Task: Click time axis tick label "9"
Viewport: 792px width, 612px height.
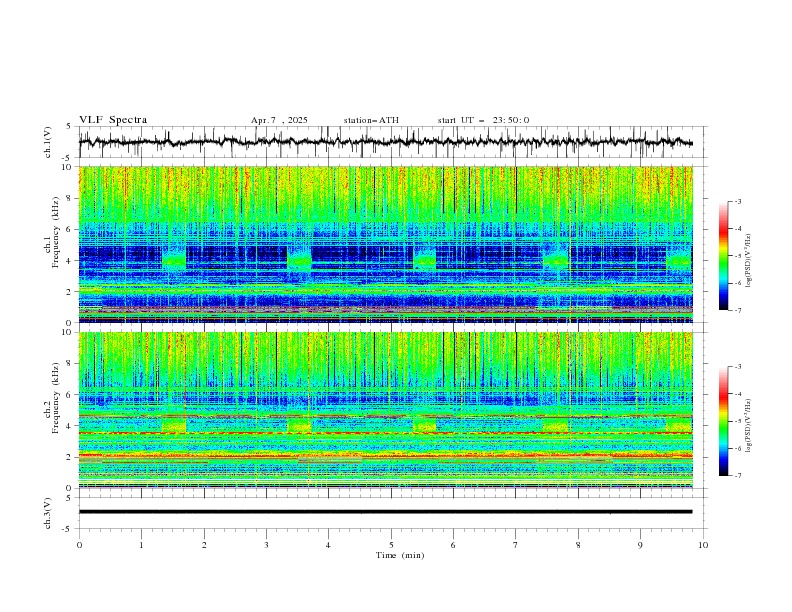Action: click(x=640, y=545)
